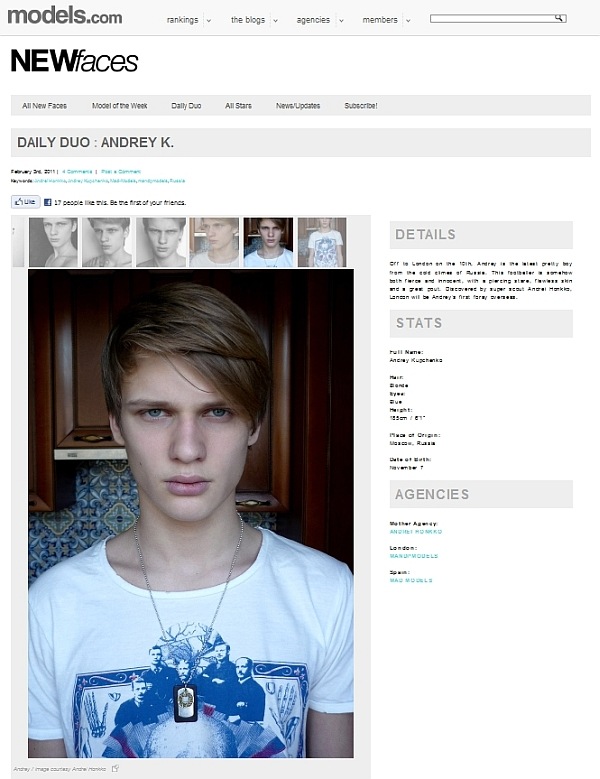Screen dimensions: 600x779
Task: Click the search magnifier icon
Action: point(559,18)
